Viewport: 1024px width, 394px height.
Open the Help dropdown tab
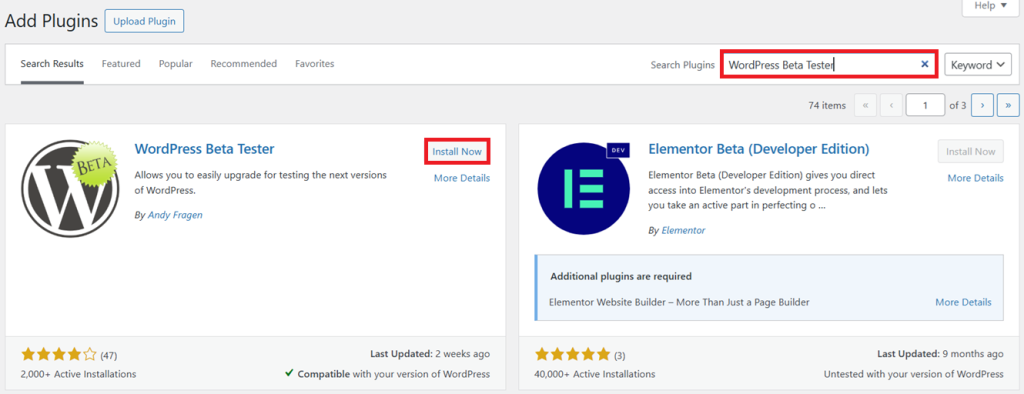(x=990, y=6)
